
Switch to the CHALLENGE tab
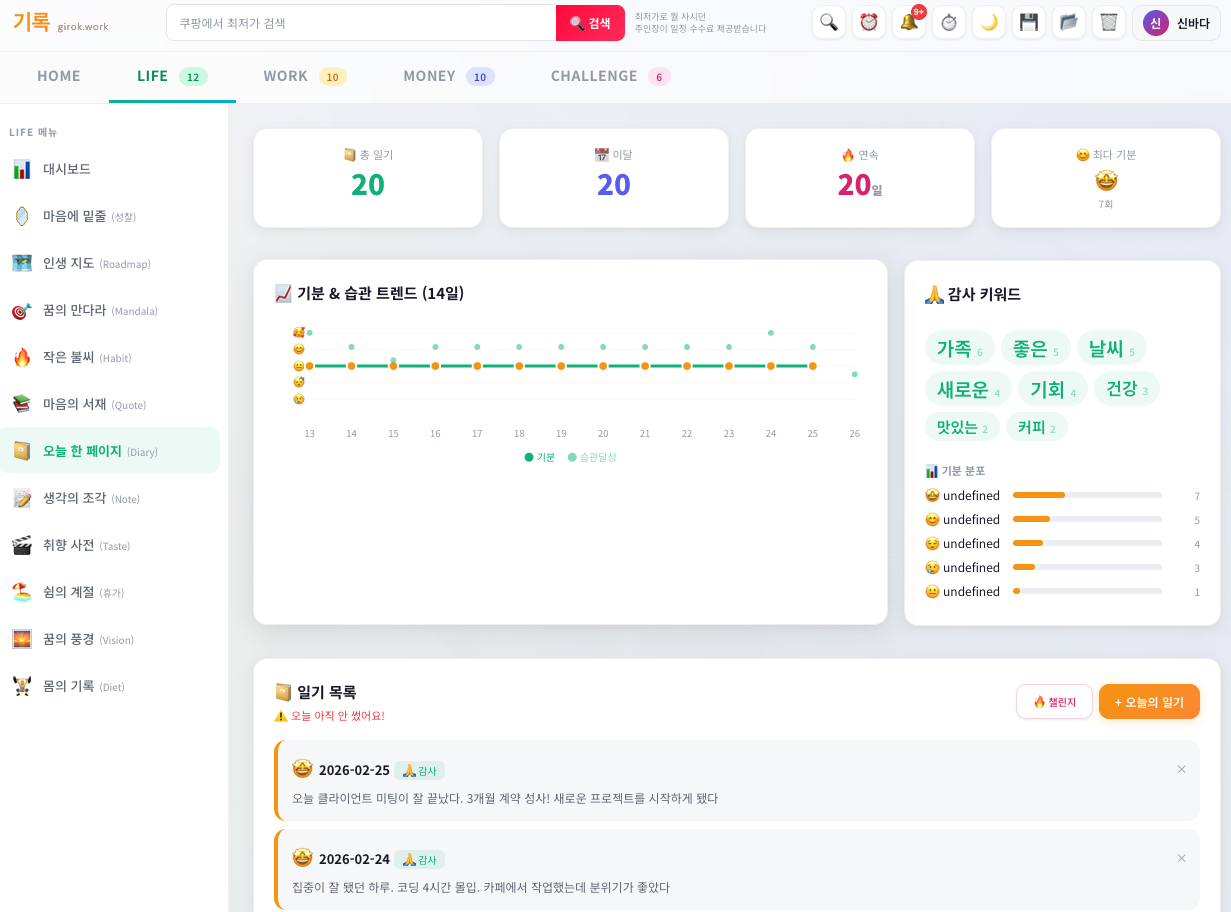(594, 75)
